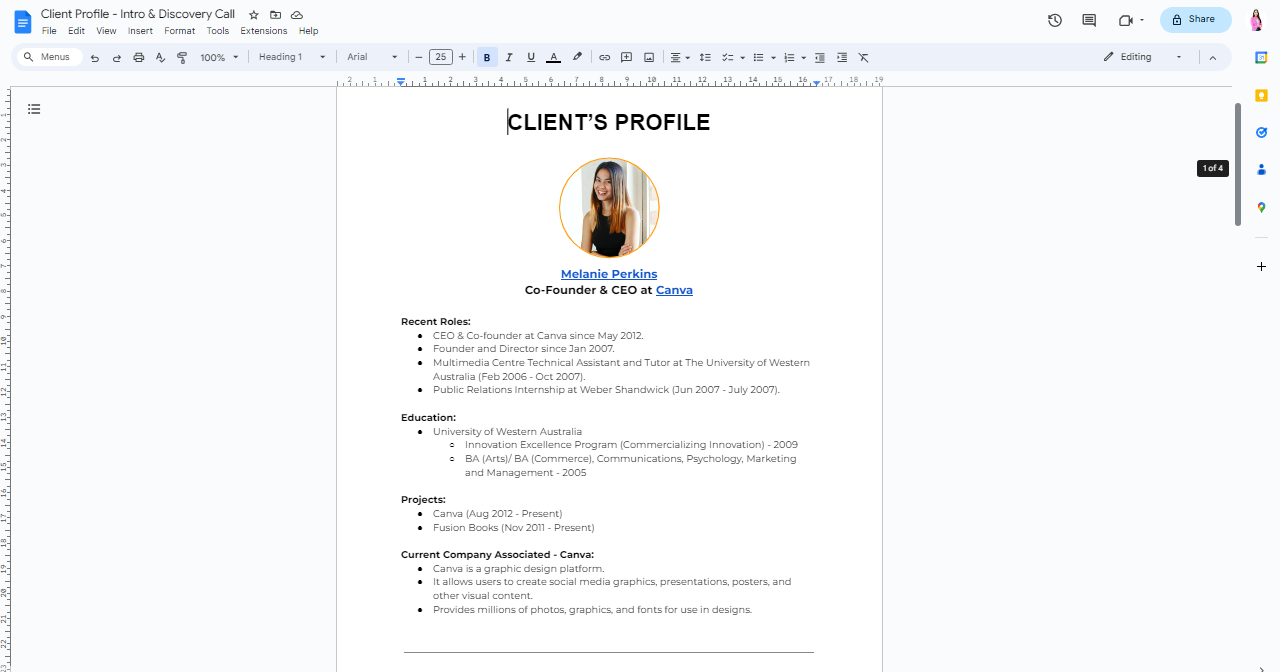This screenshot has height=672, width=1280.
Task: Star the document with the star icon
Action: [254, 15]
